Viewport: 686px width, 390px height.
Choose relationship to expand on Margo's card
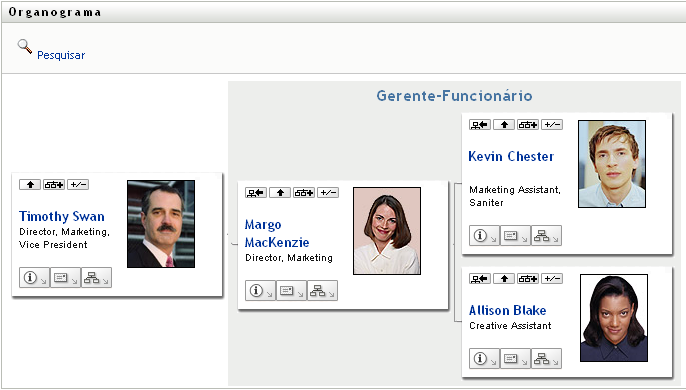pos(304,193)
